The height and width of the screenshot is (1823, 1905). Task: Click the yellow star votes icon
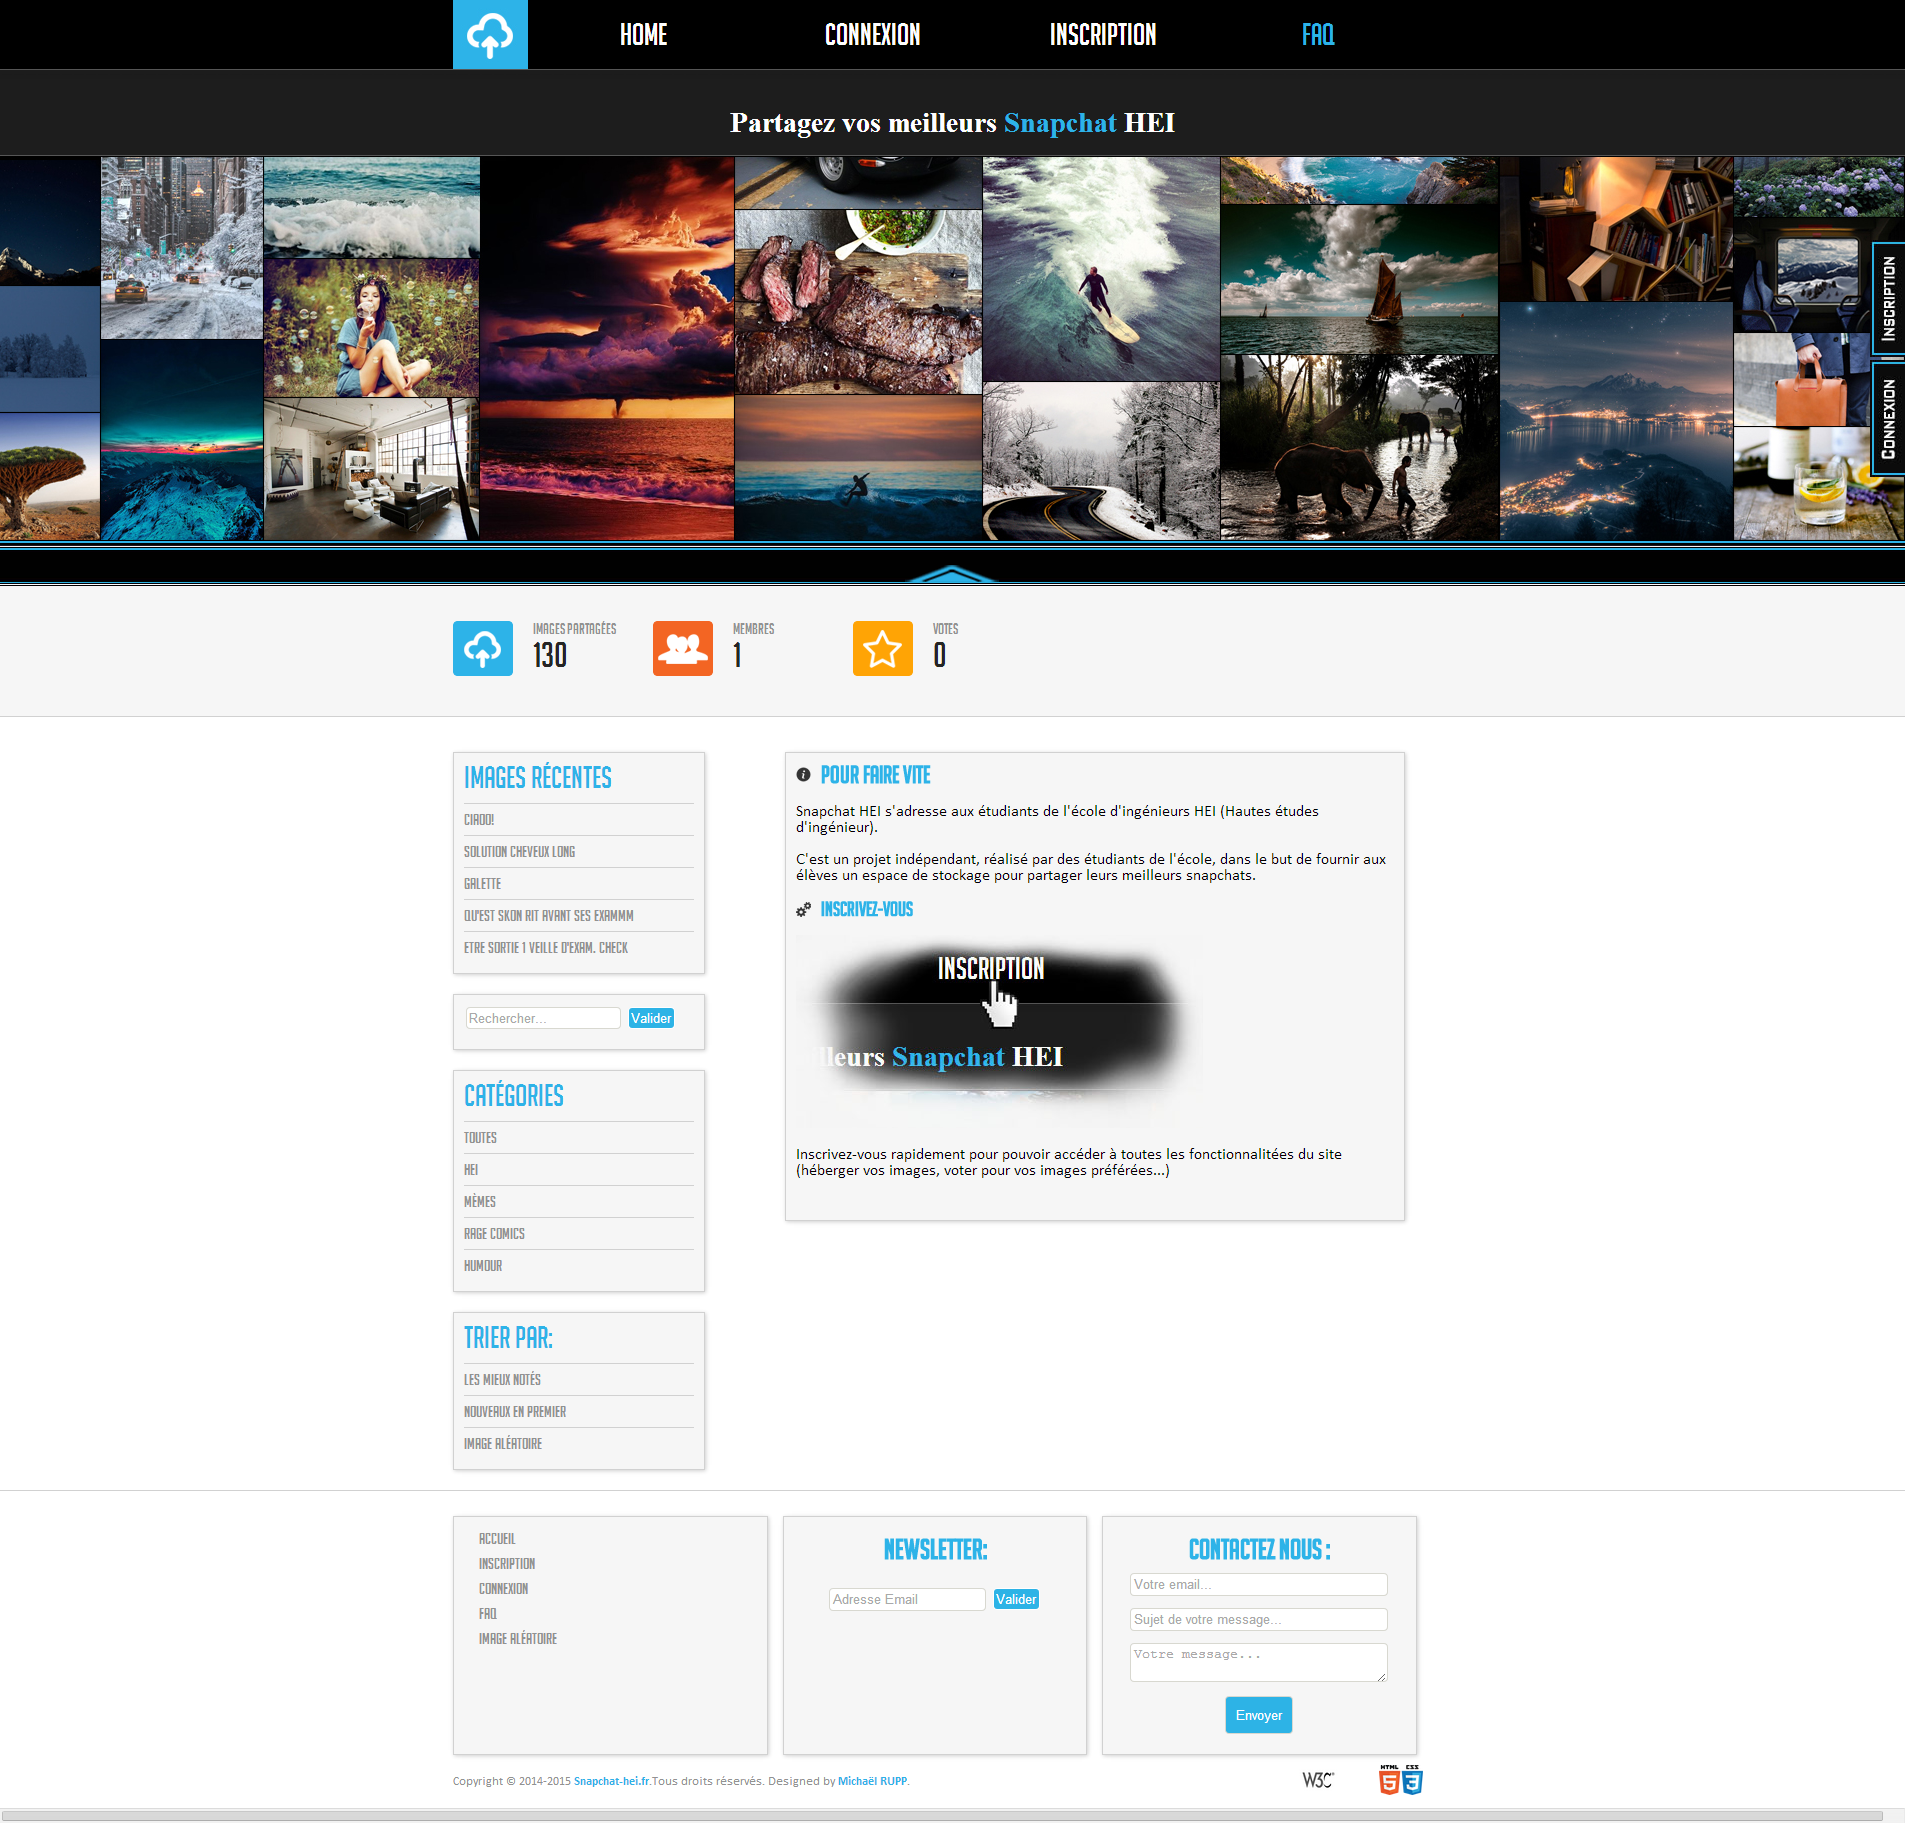click(x=882, y=648)
